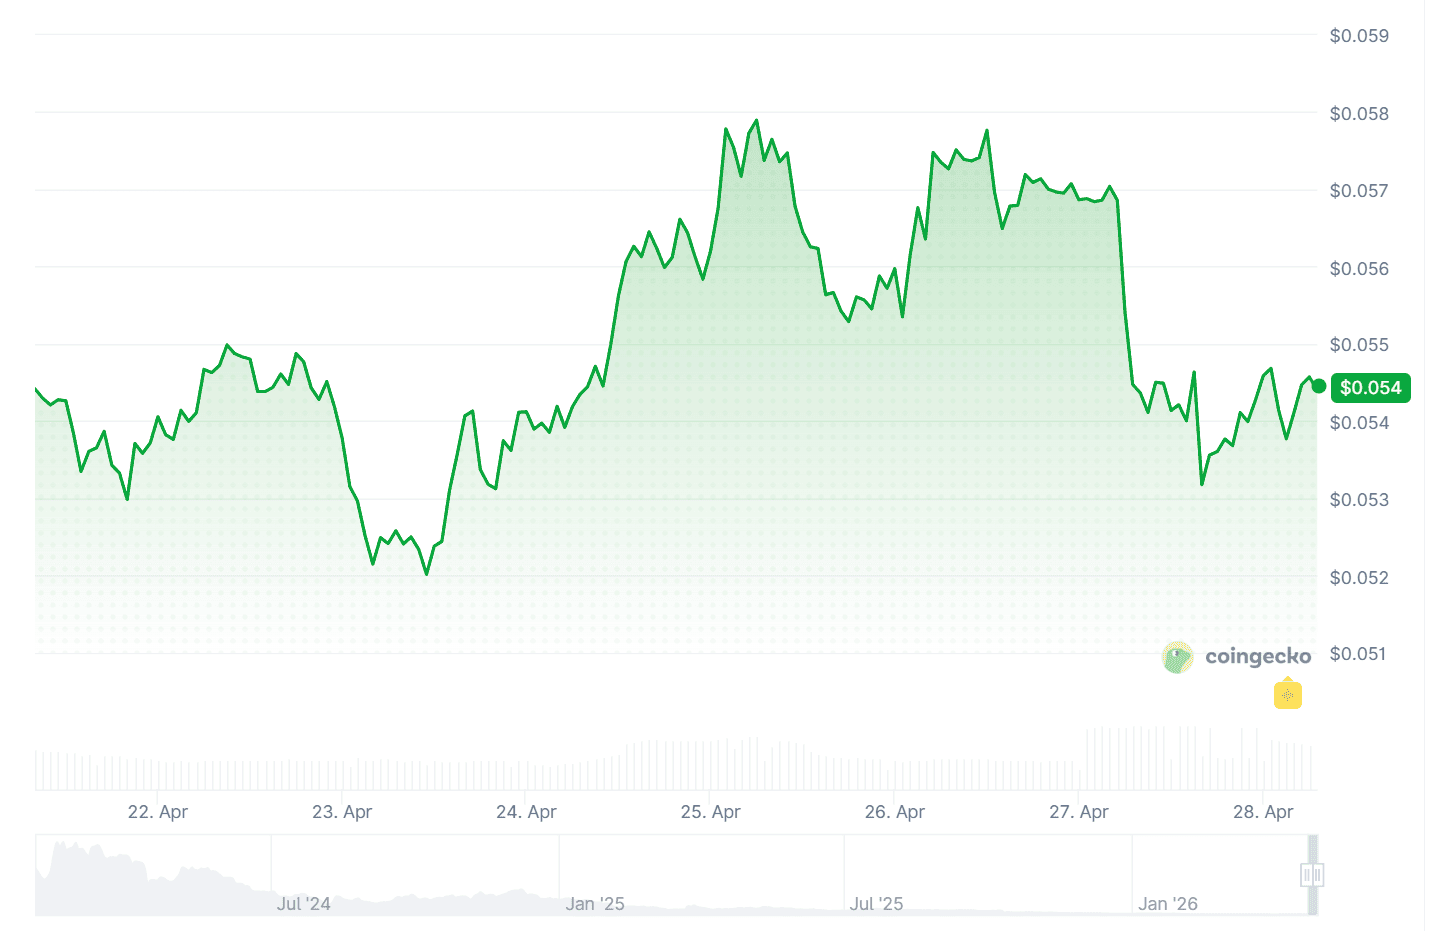This screenshot has height=931, width=1431.
Task: Click the yellow event marker icon
Action: (1287, 694)
